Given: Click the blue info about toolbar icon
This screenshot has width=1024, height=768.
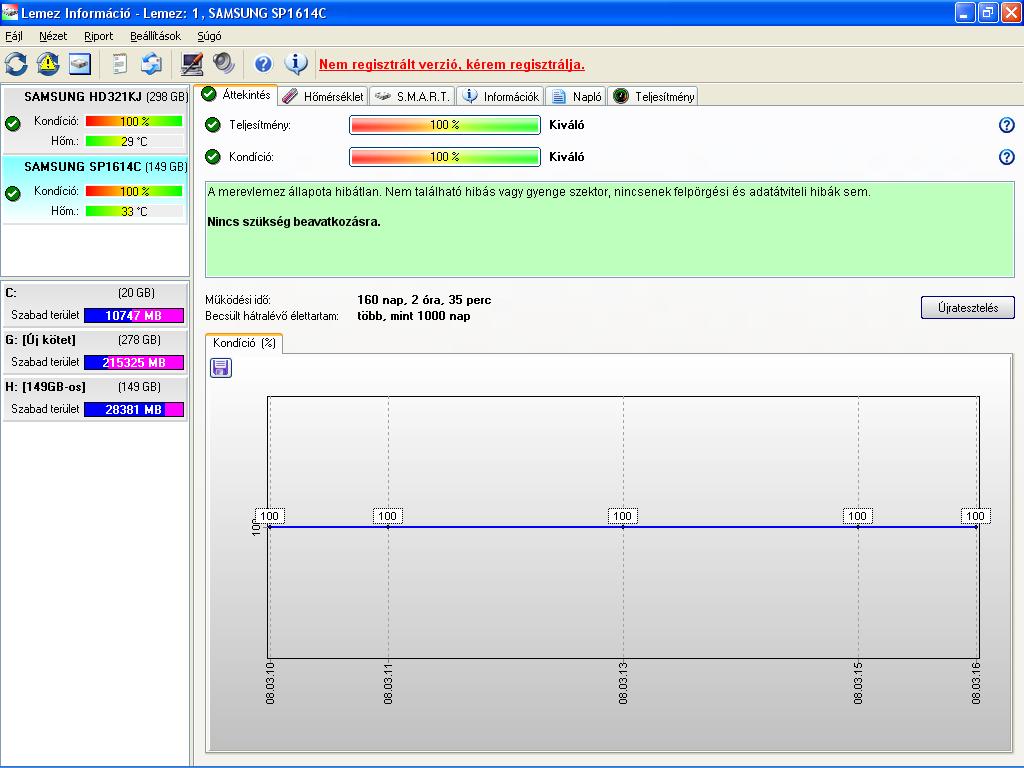Looking at the screenshot, I should [296, 63].
